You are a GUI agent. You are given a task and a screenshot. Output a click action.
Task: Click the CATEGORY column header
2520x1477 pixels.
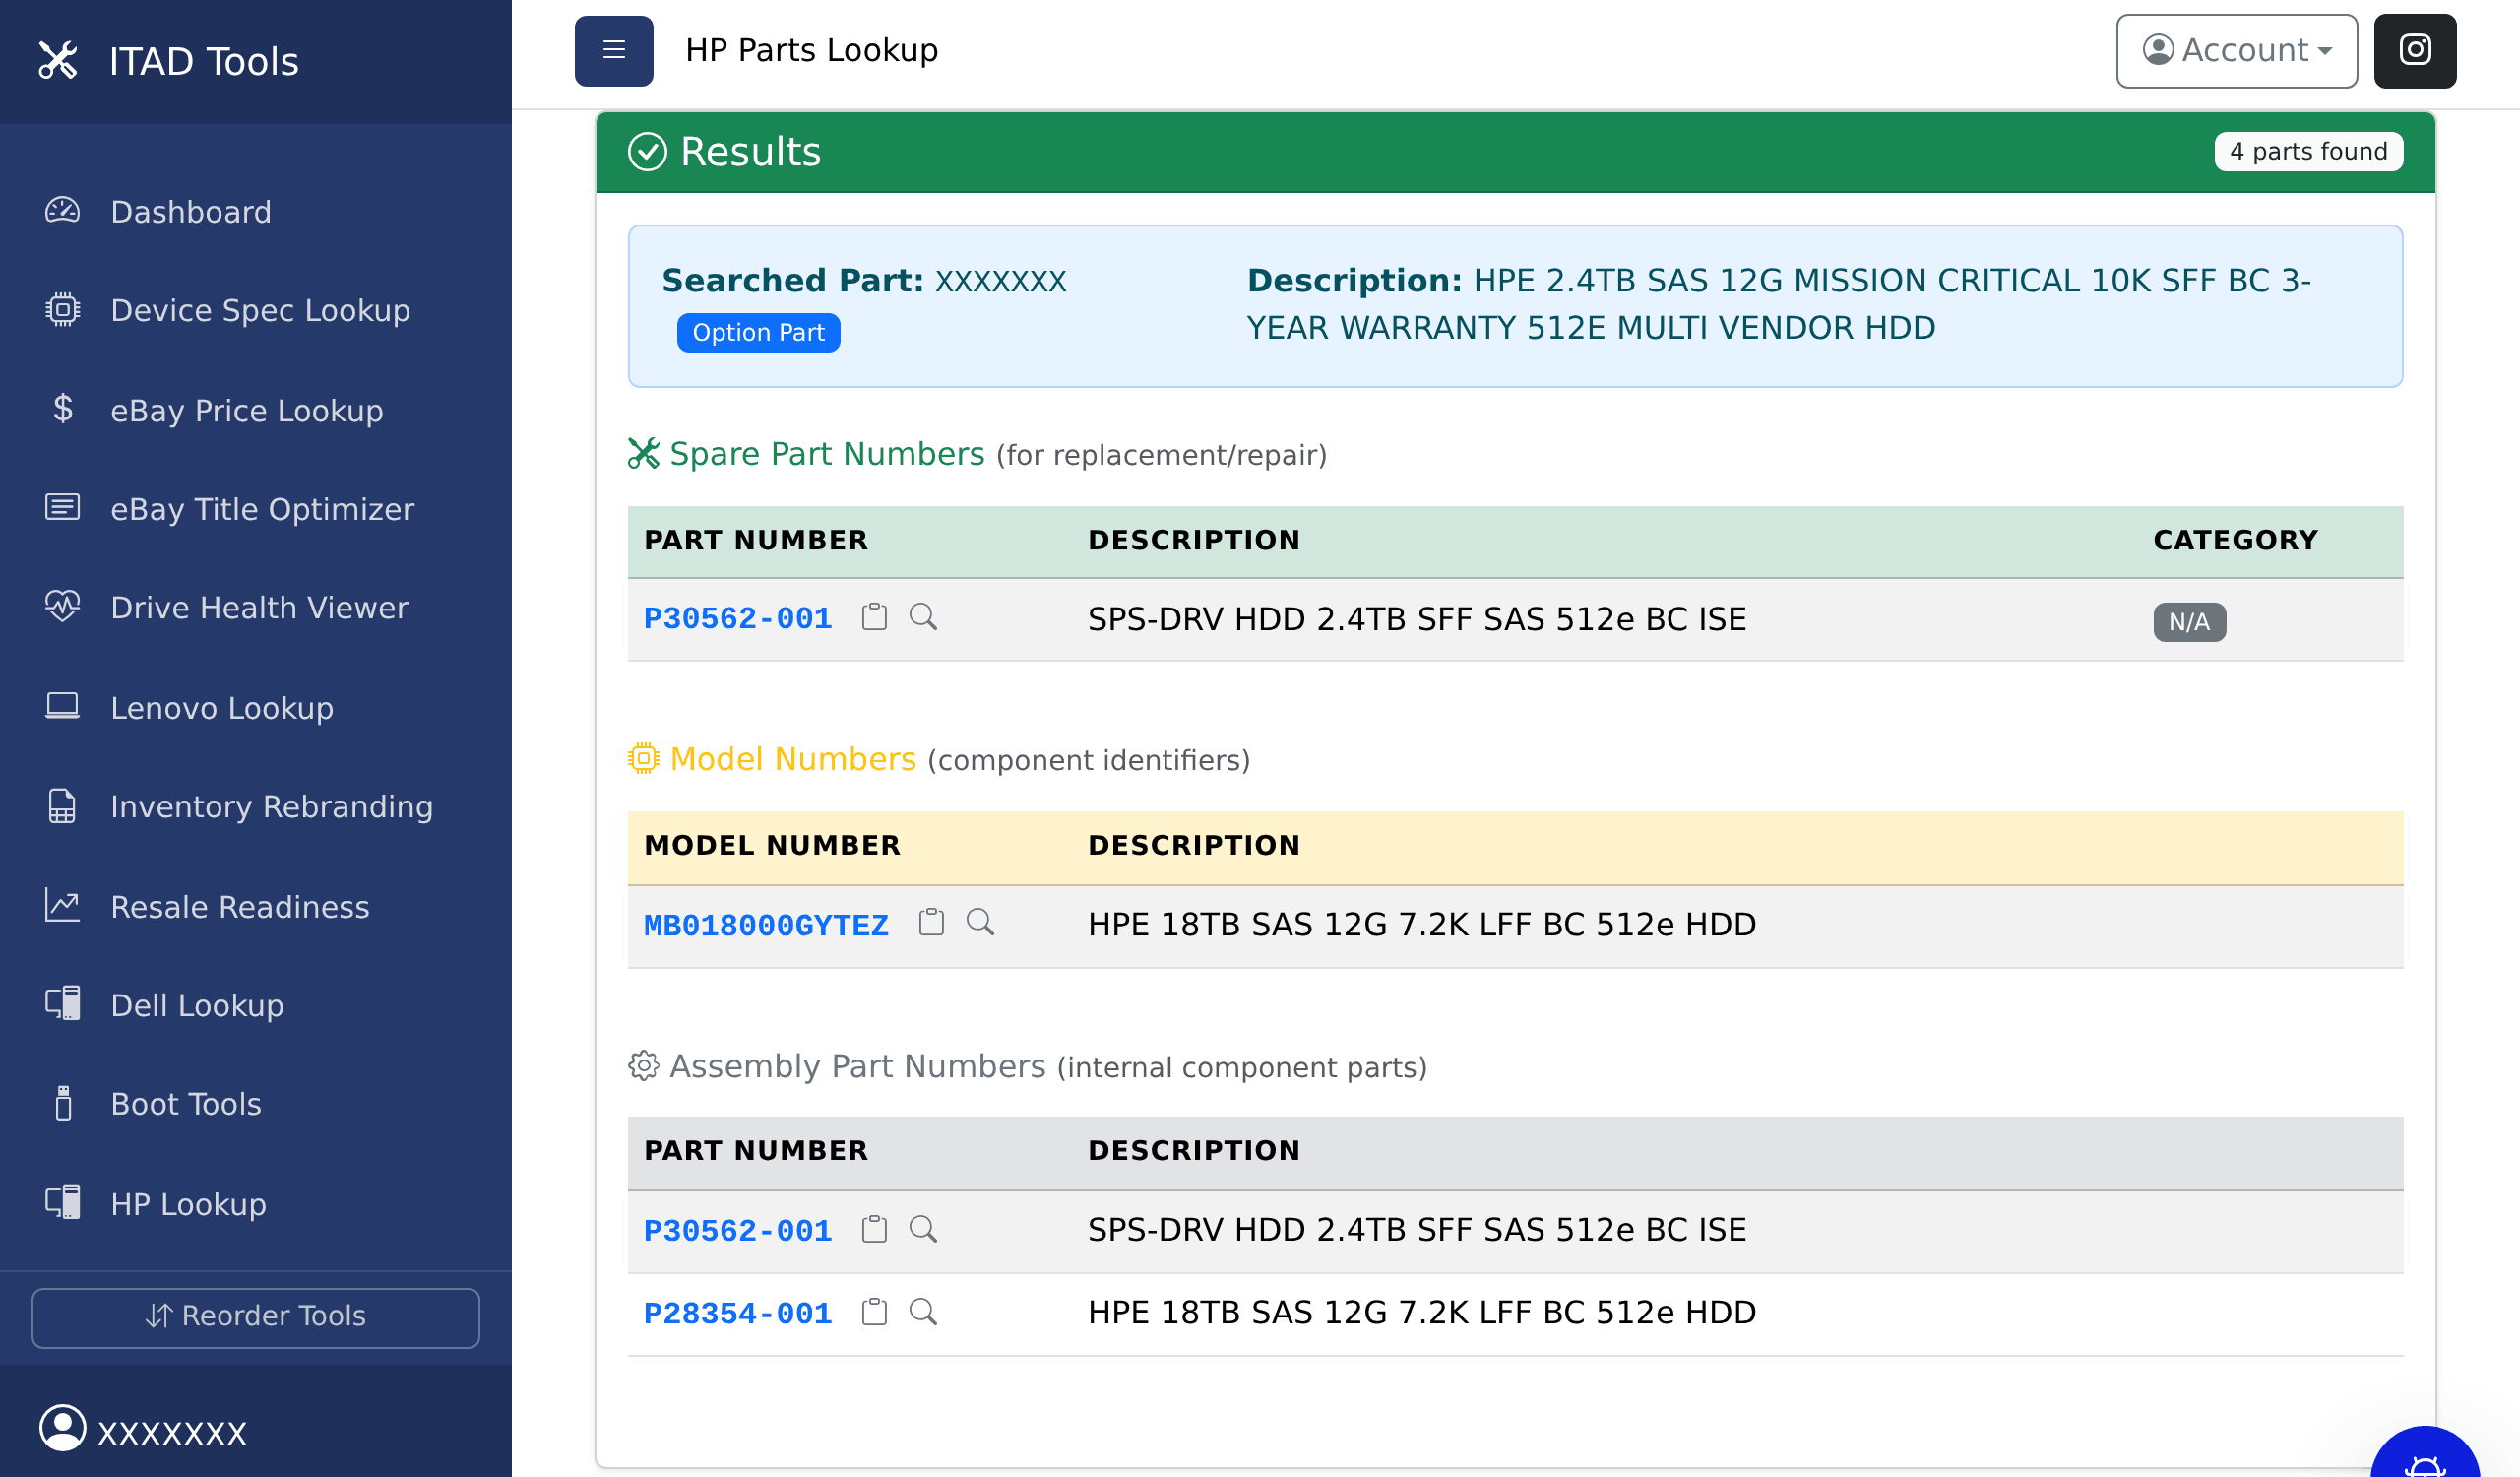pos(2236,540)
